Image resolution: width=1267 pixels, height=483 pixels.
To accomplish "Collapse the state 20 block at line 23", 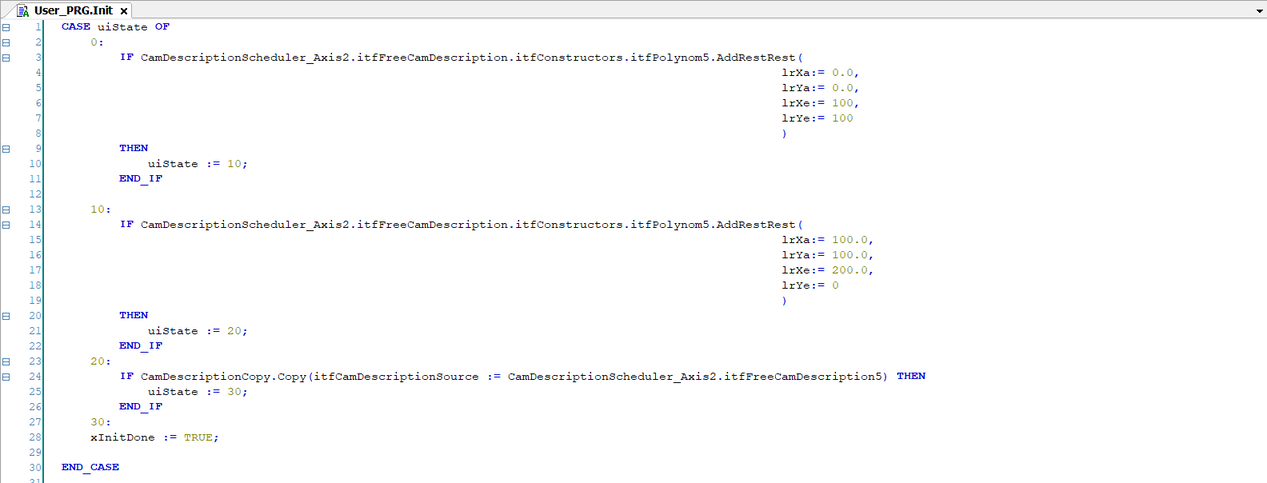I will click(x=6, y=361).
